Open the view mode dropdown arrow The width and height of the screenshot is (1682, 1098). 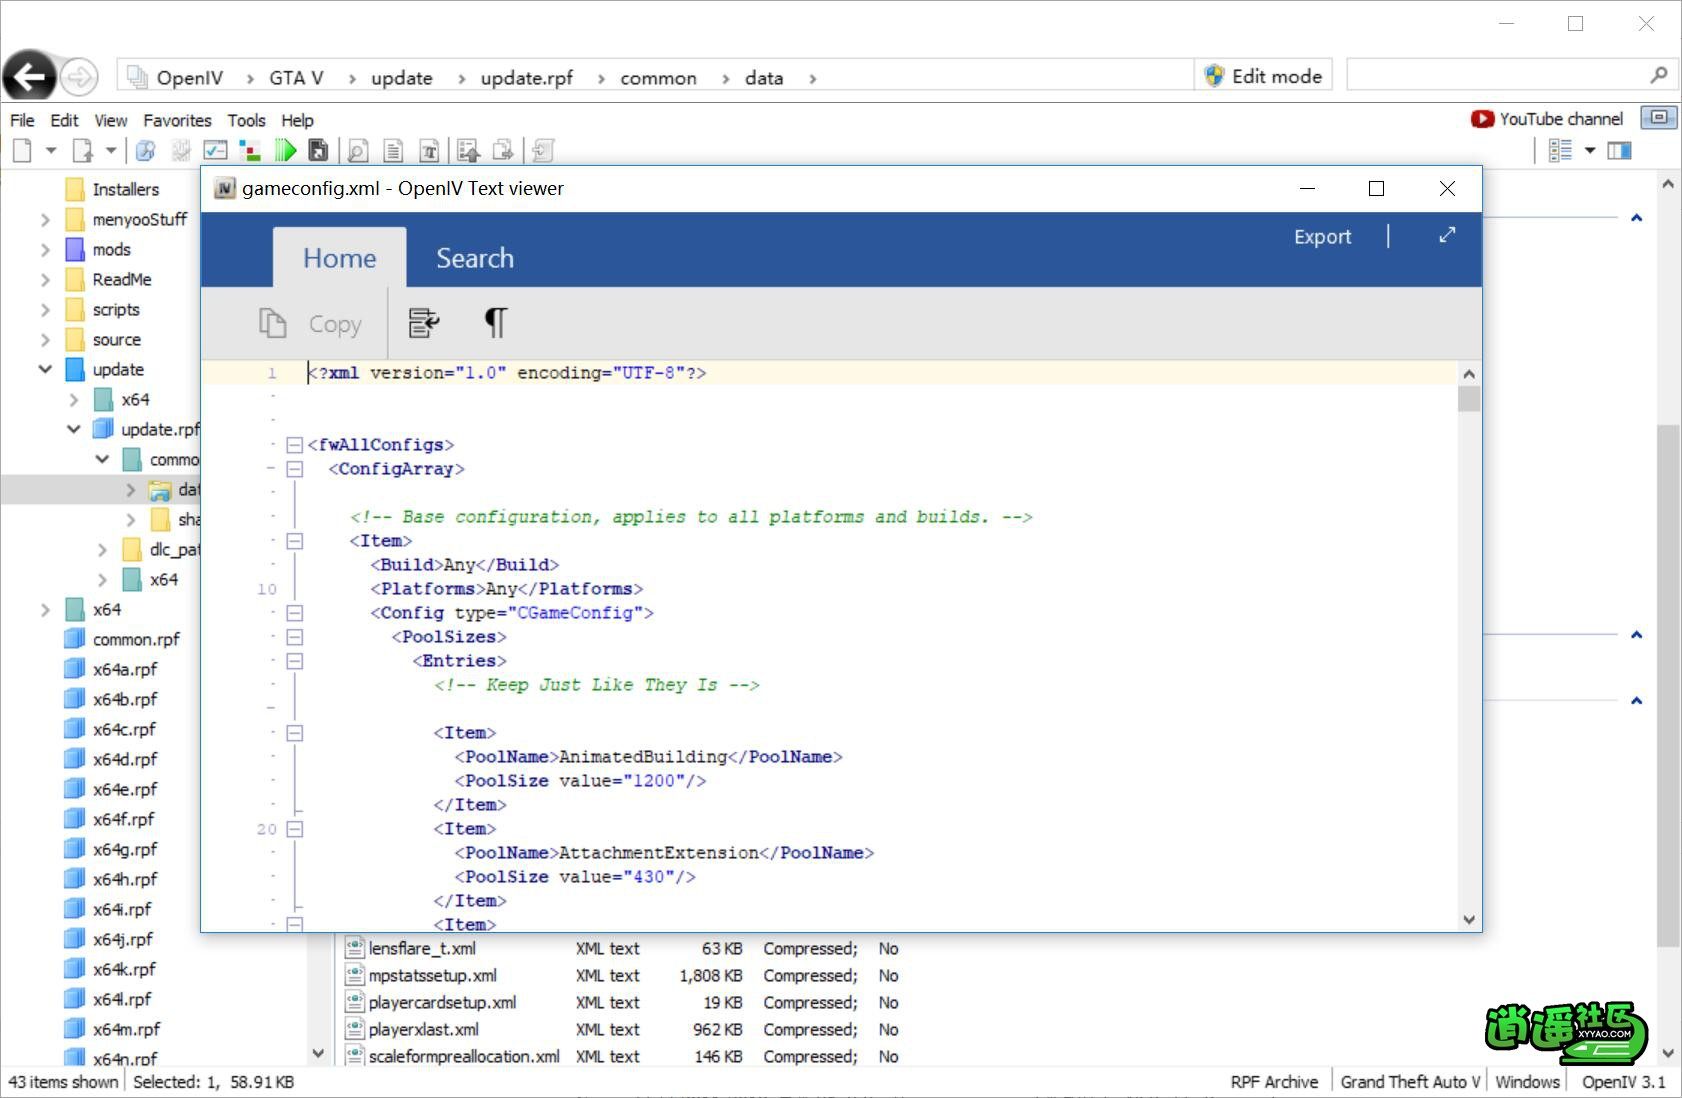tap(1590, 151)
